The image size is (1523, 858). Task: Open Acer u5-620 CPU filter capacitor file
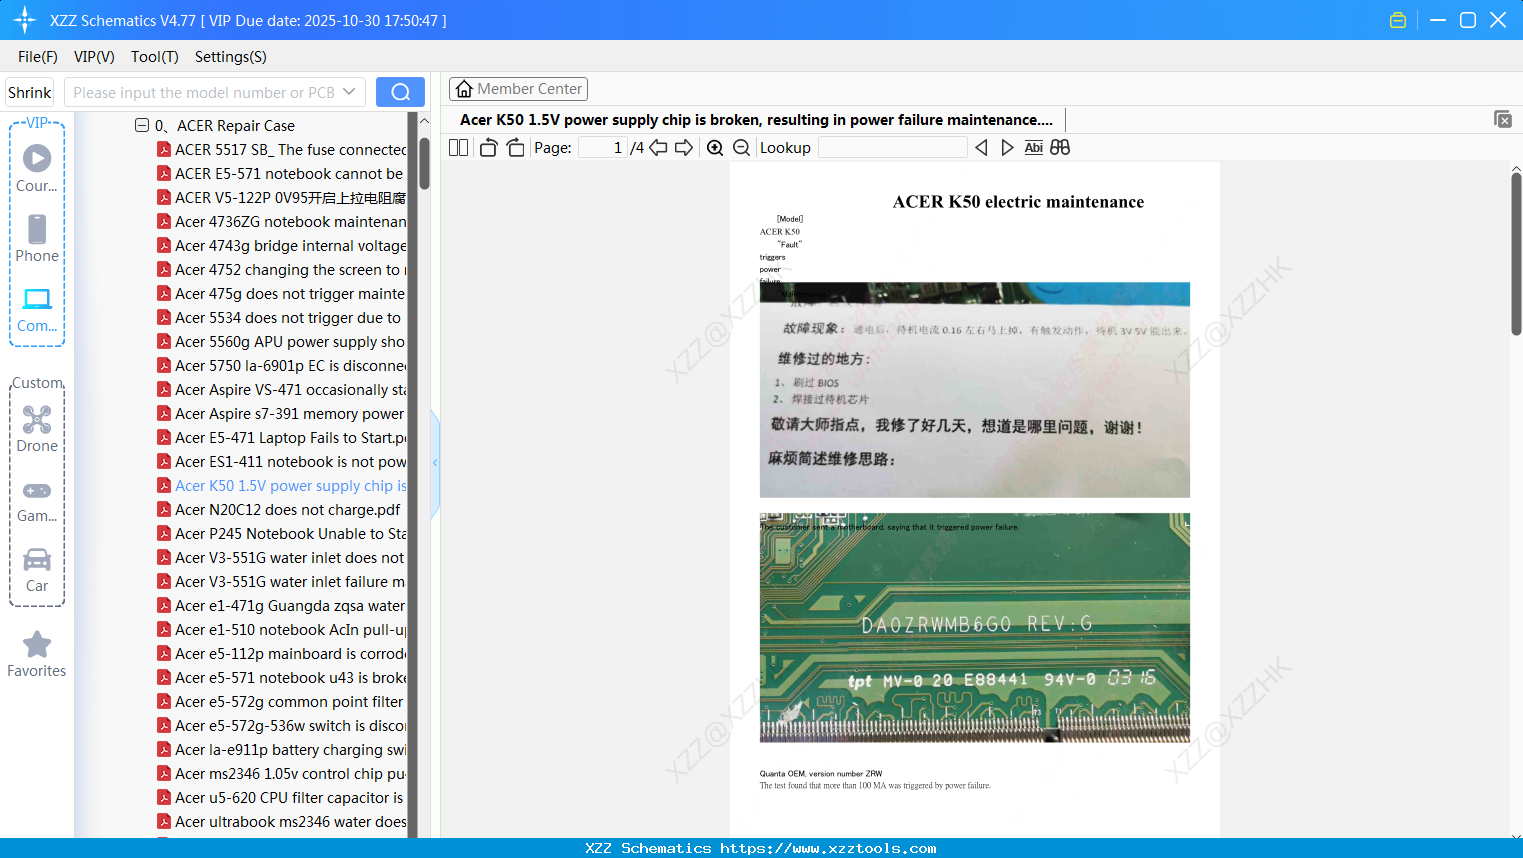pos(290,797)
